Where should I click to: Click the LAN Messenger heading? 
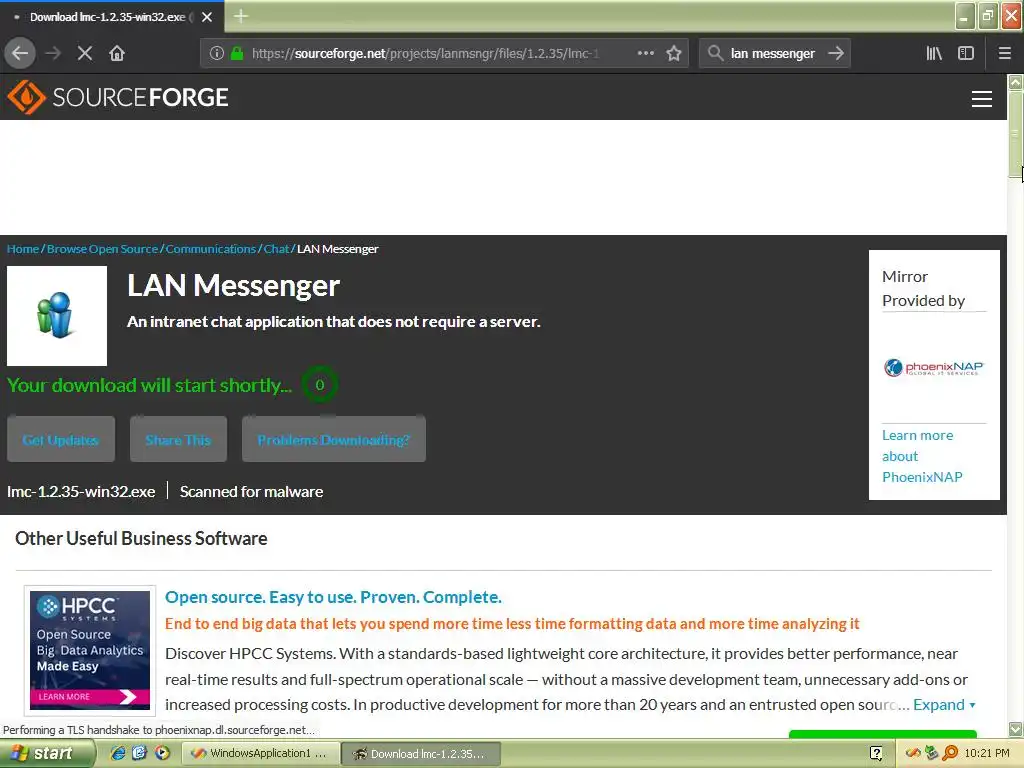[x=233, y=285]
